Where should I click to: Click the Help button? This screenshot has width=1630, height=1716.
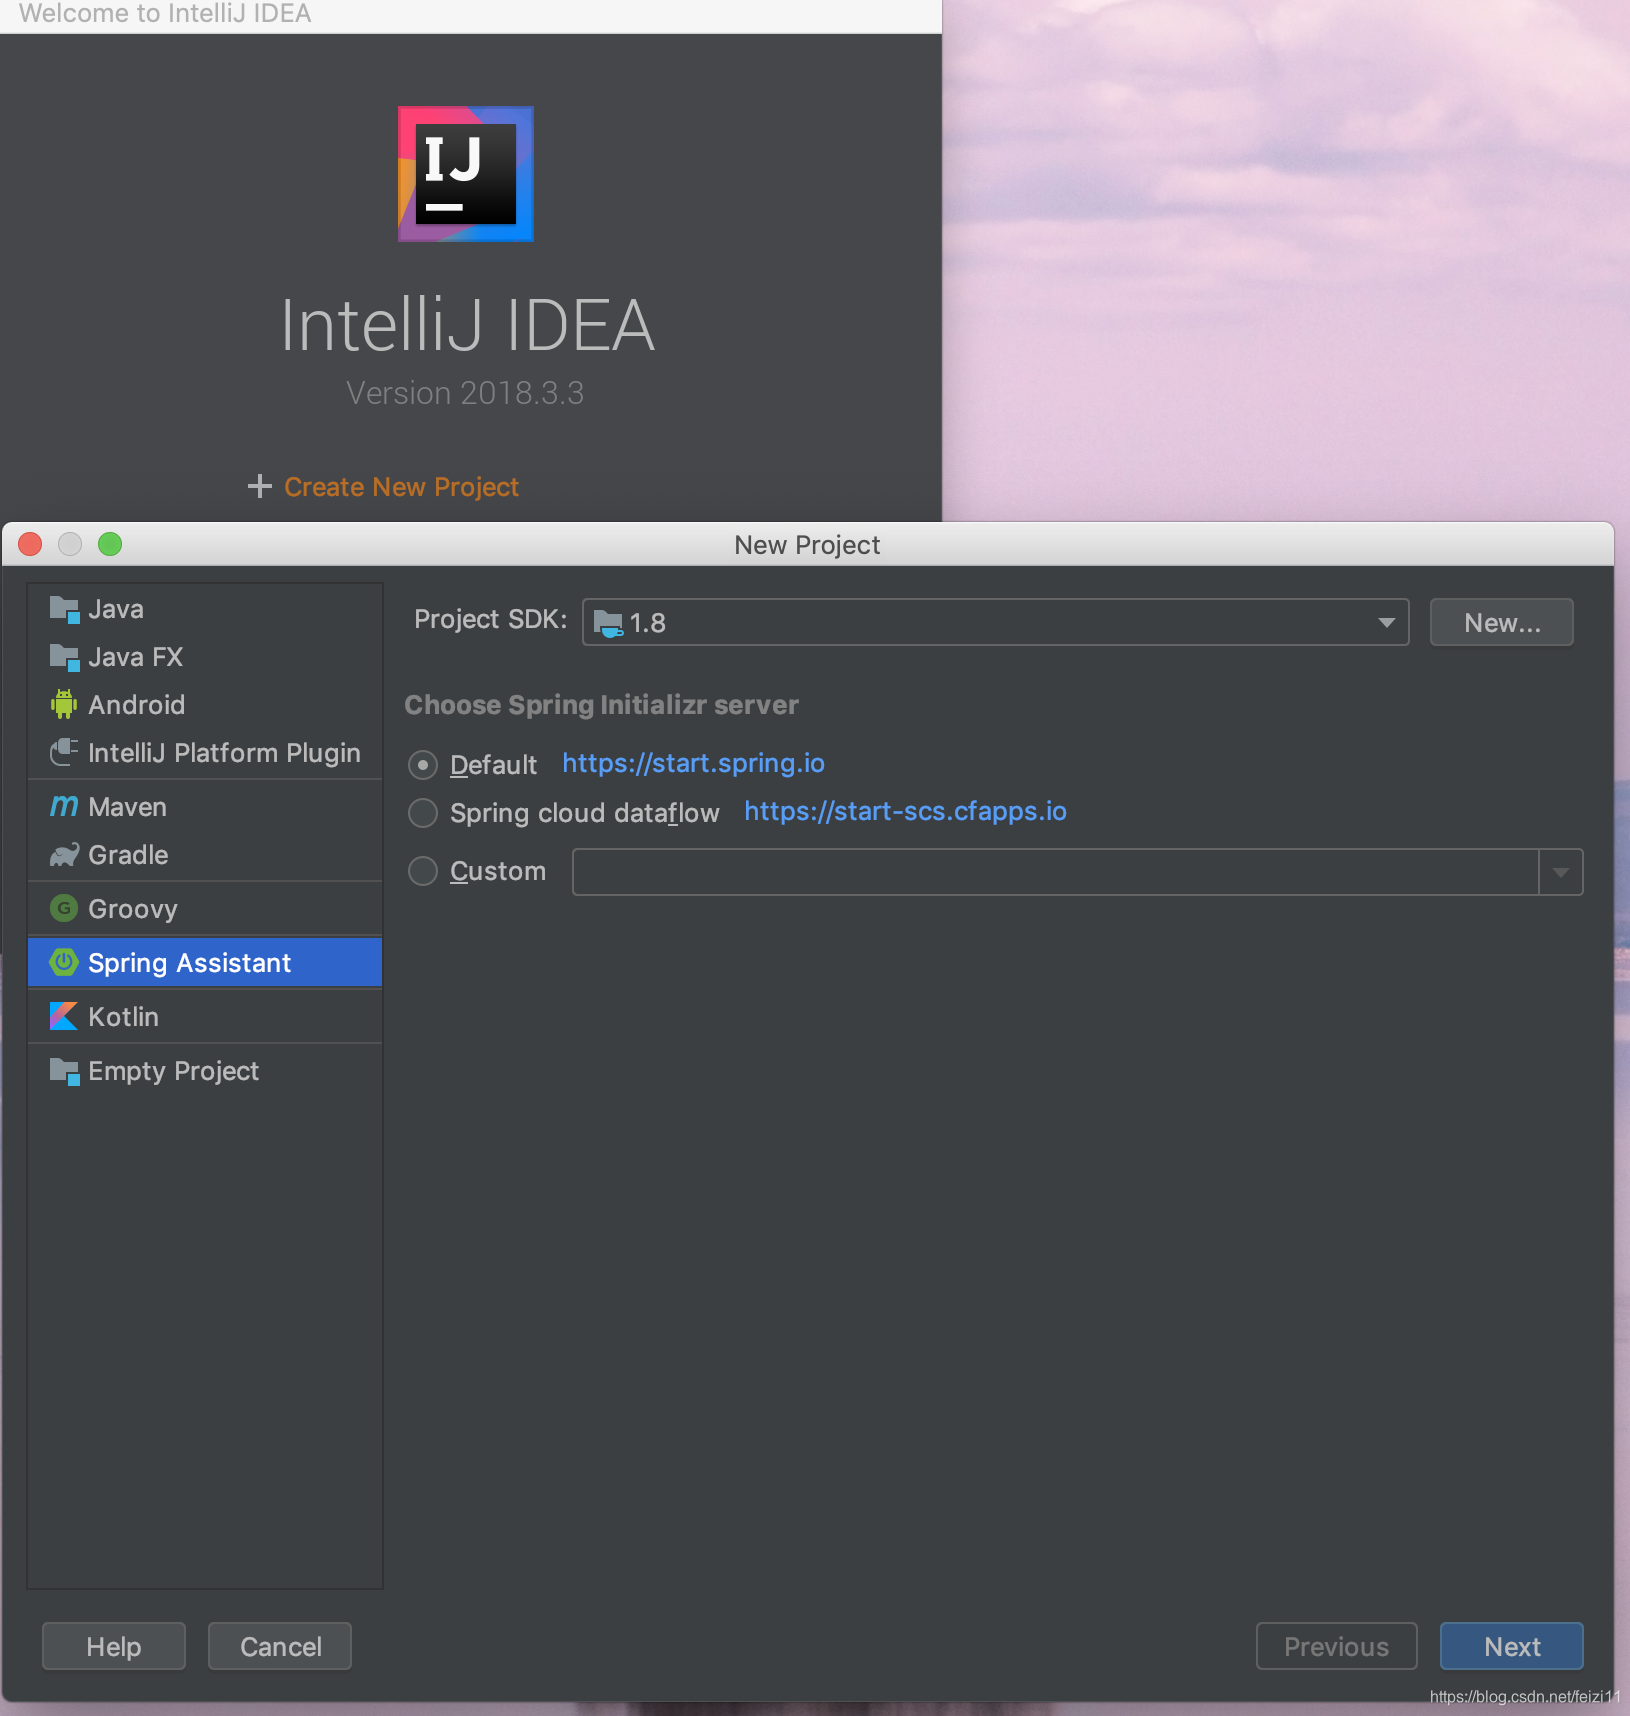(x=114, y=1646)
